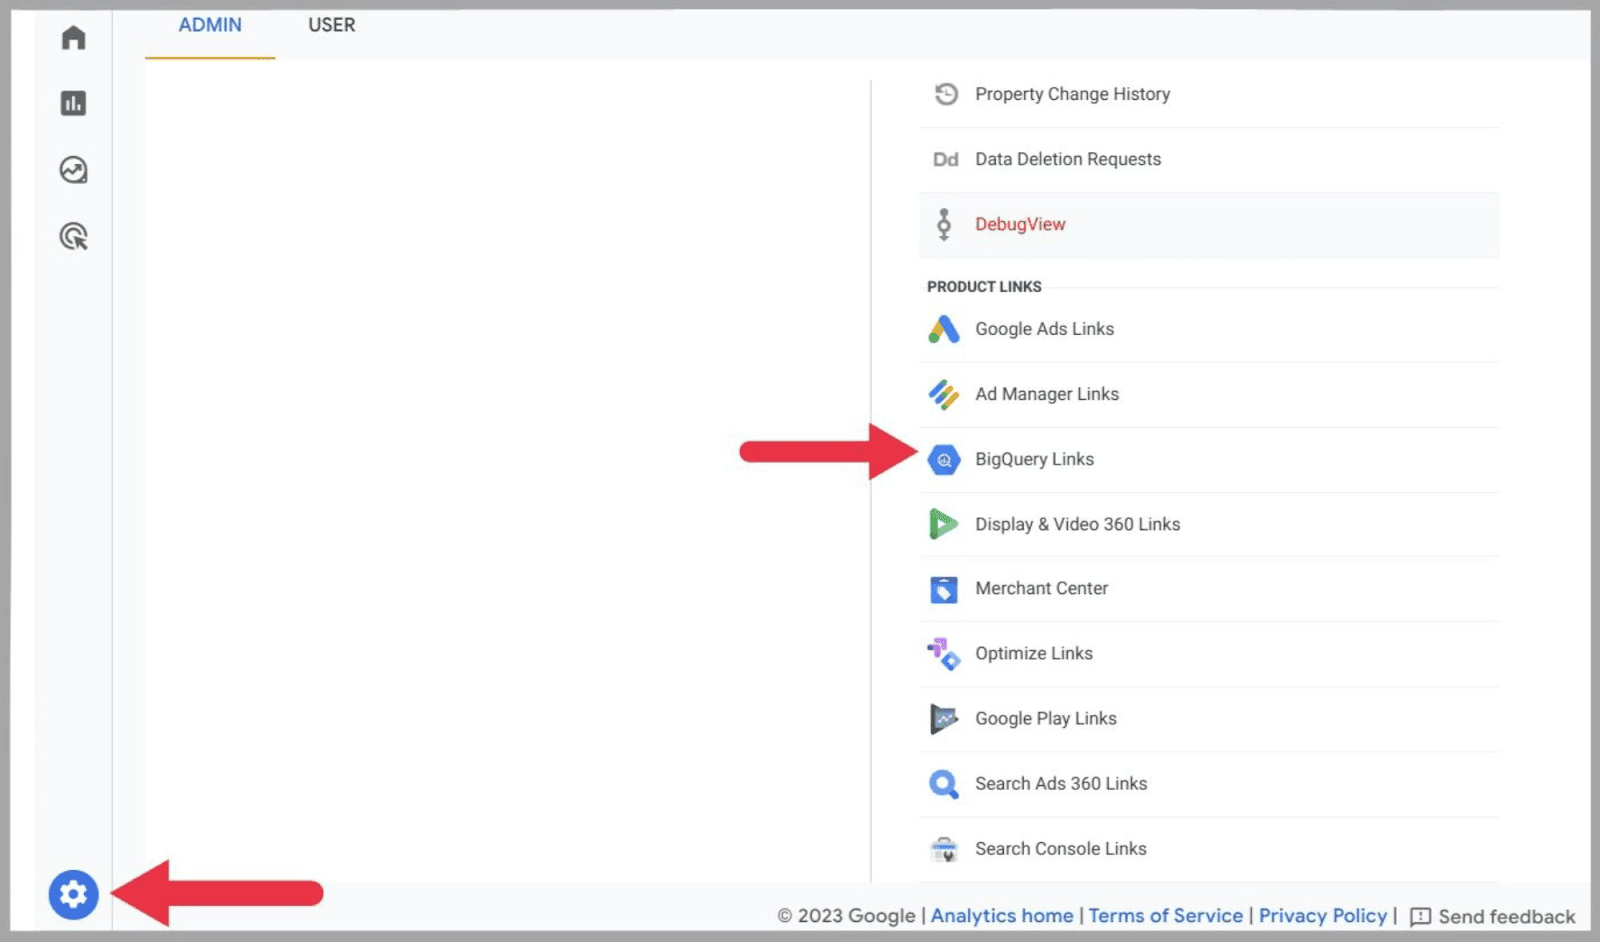Click the Privacy Policy link
This screenshot has width=1600, height=942.
click(1322, 915)
